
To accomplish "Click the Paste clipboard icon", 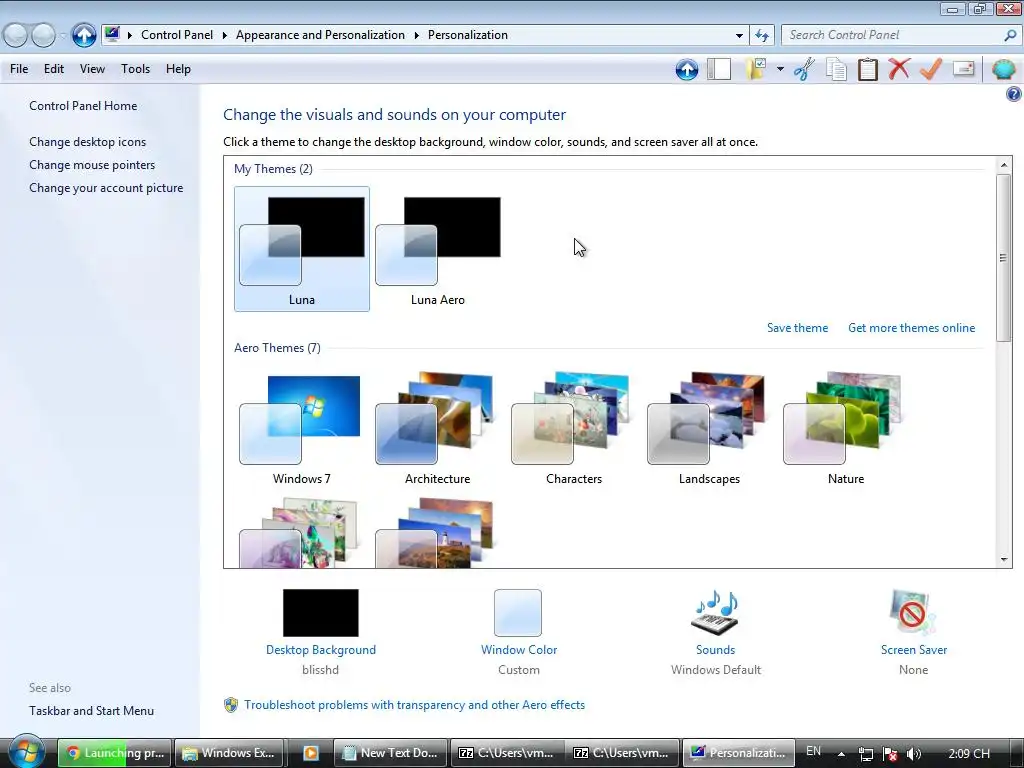I will tap(867, 69).
